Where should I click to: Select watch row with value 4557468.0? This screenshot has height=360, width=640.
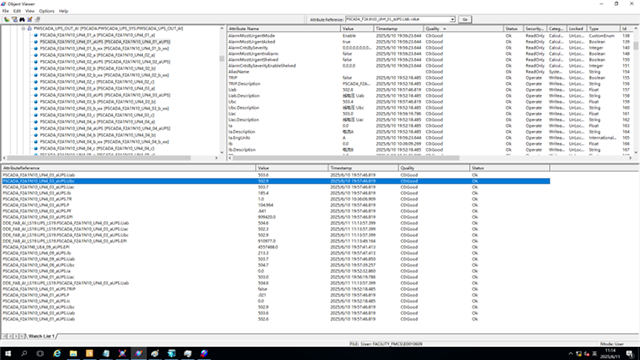click(x=276, y=247)
